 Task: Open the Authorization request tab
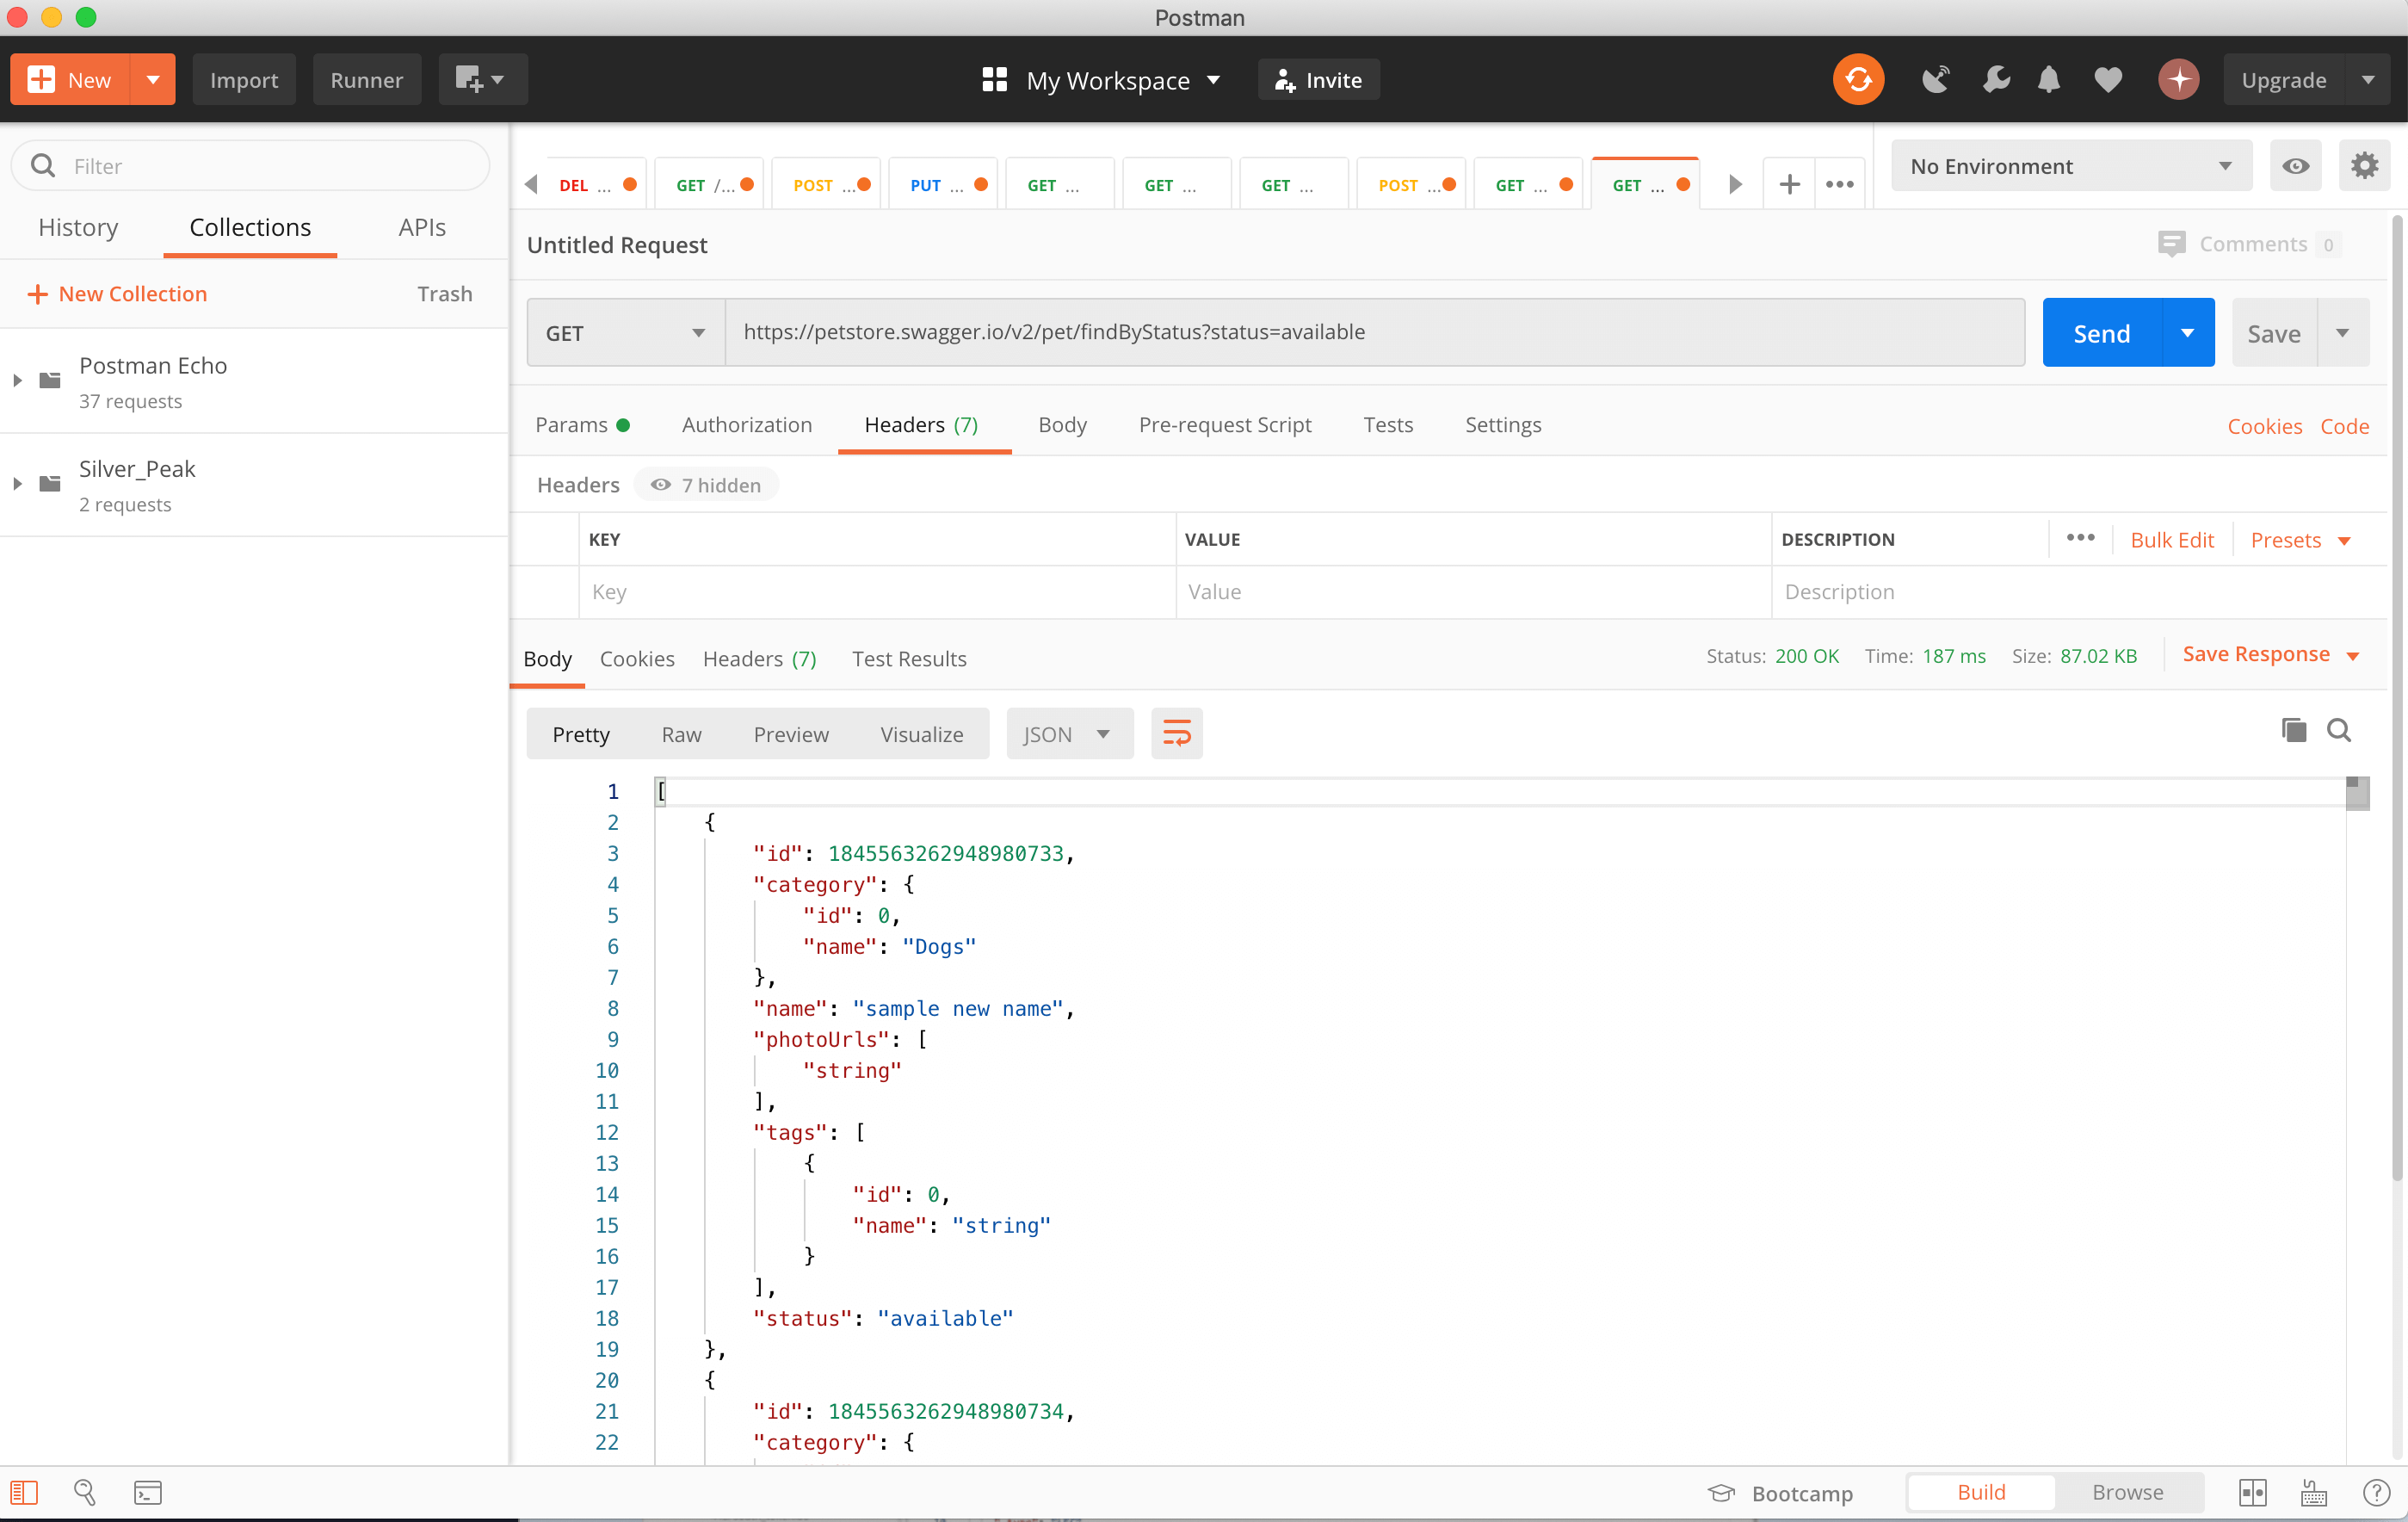coord(746,425)
